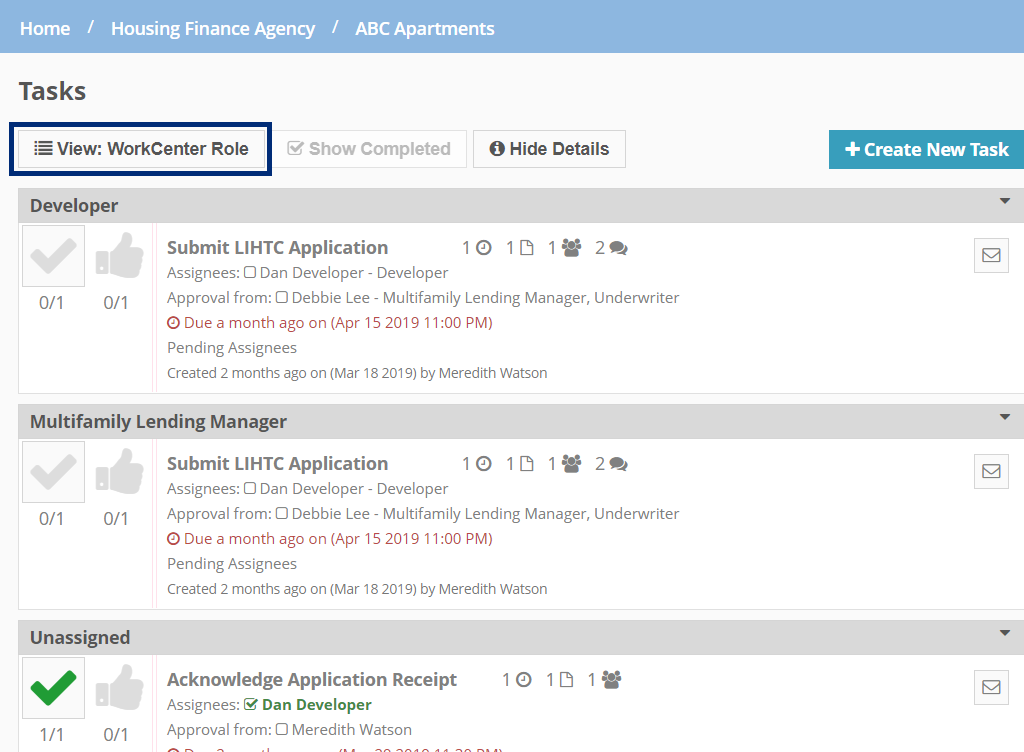This screenshot has height=752, width=1024.
Task: Click the group assignees icon on Acknowledge Application Receipt
Action: 610,678
